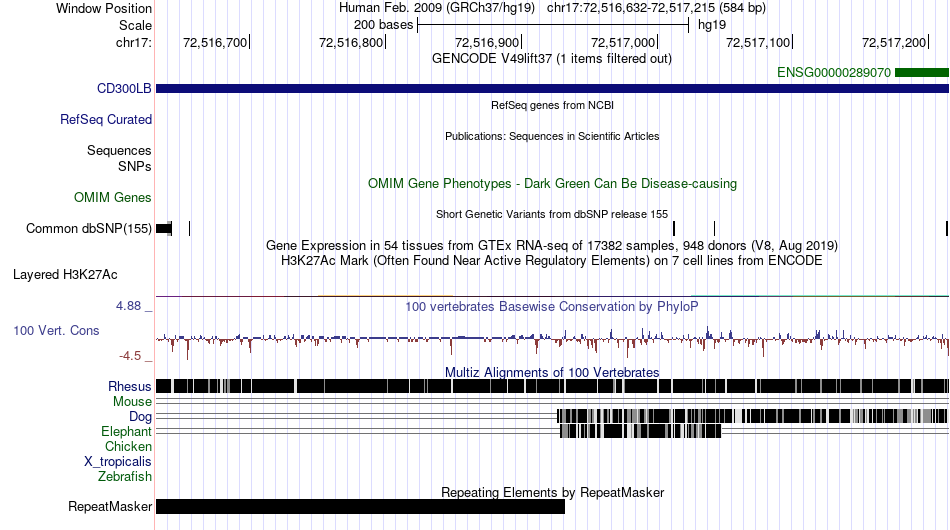Click the chr17:72,516,632-72,517,215 position text

656,8
